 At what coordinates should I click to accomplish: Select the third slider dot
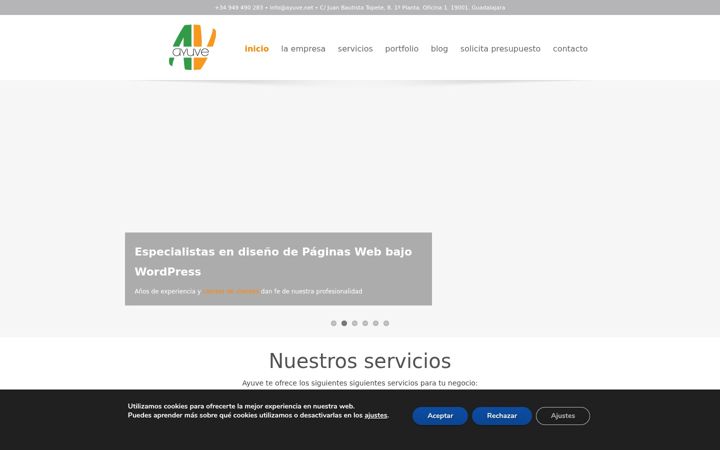(354, 323)
